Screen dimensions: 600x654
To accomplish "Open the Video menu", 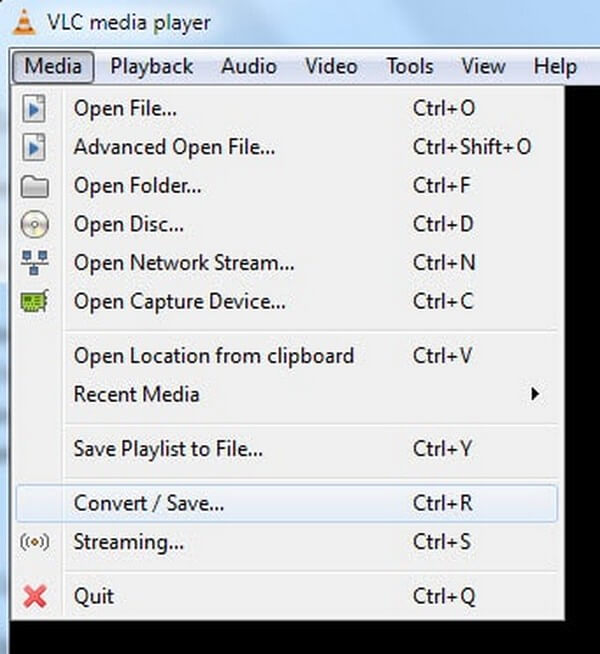I will point(331,67).
